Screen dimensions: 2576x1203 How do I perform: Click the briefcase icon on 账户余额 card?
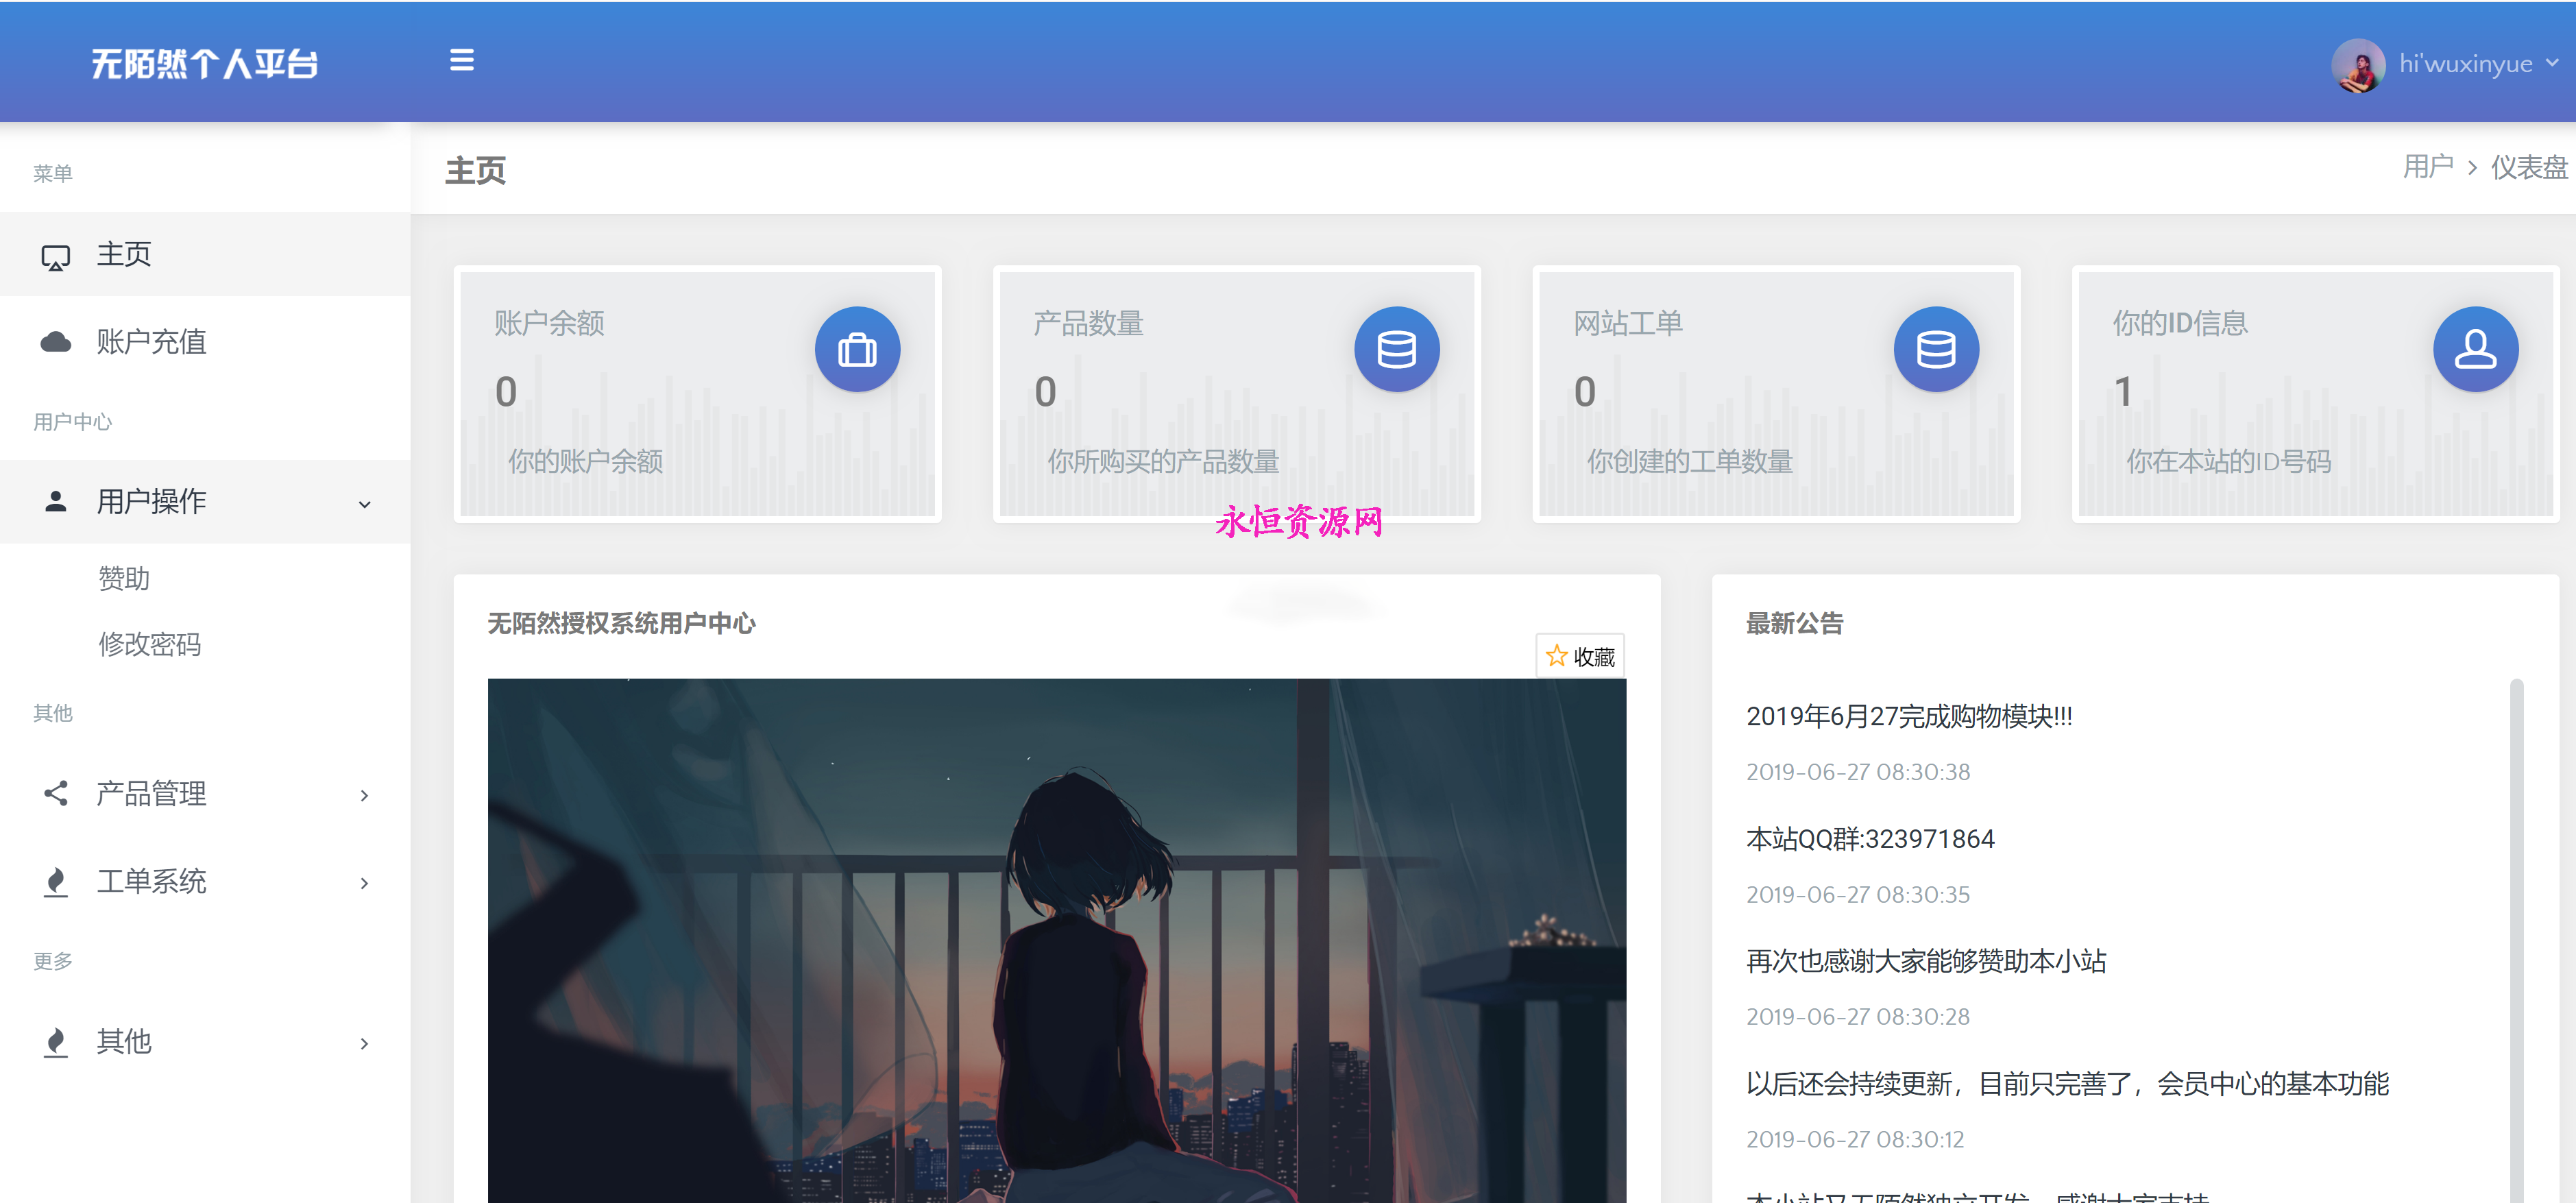coord(857,349)
